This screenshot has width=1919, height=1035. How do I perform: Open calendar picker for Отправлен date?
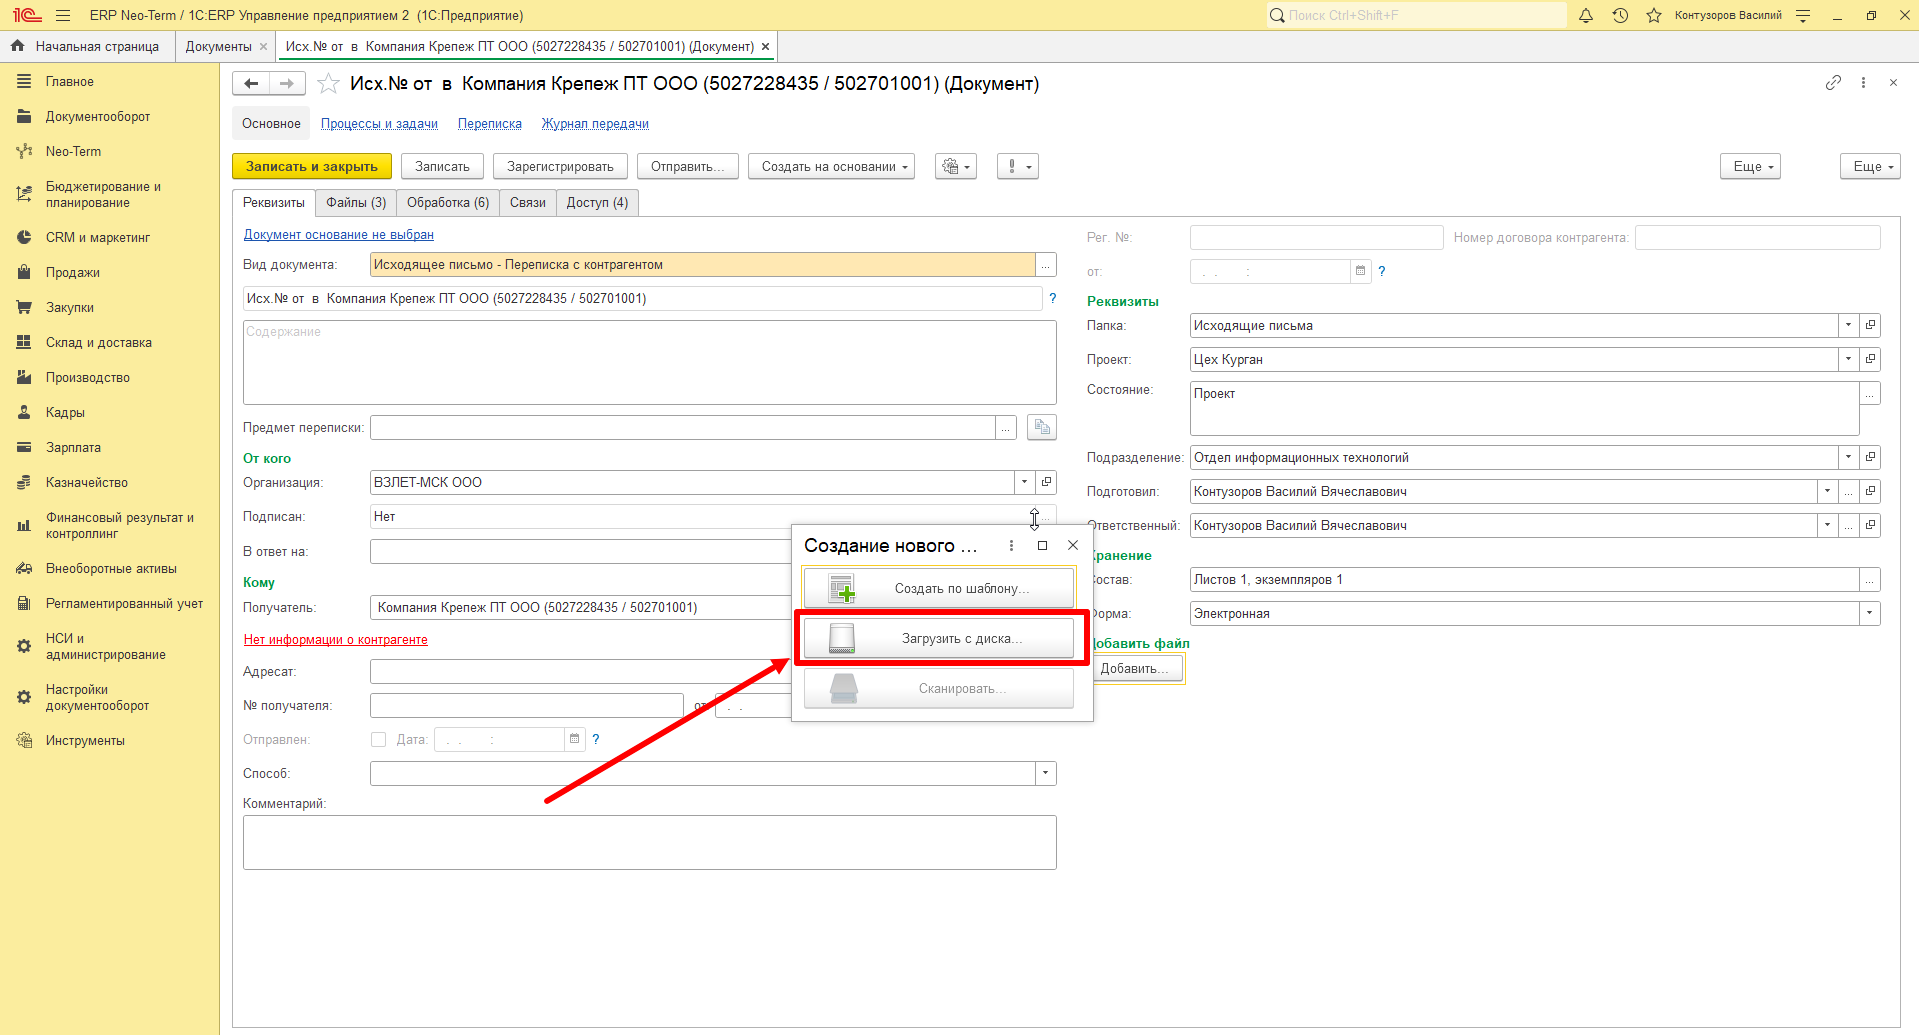574,739
